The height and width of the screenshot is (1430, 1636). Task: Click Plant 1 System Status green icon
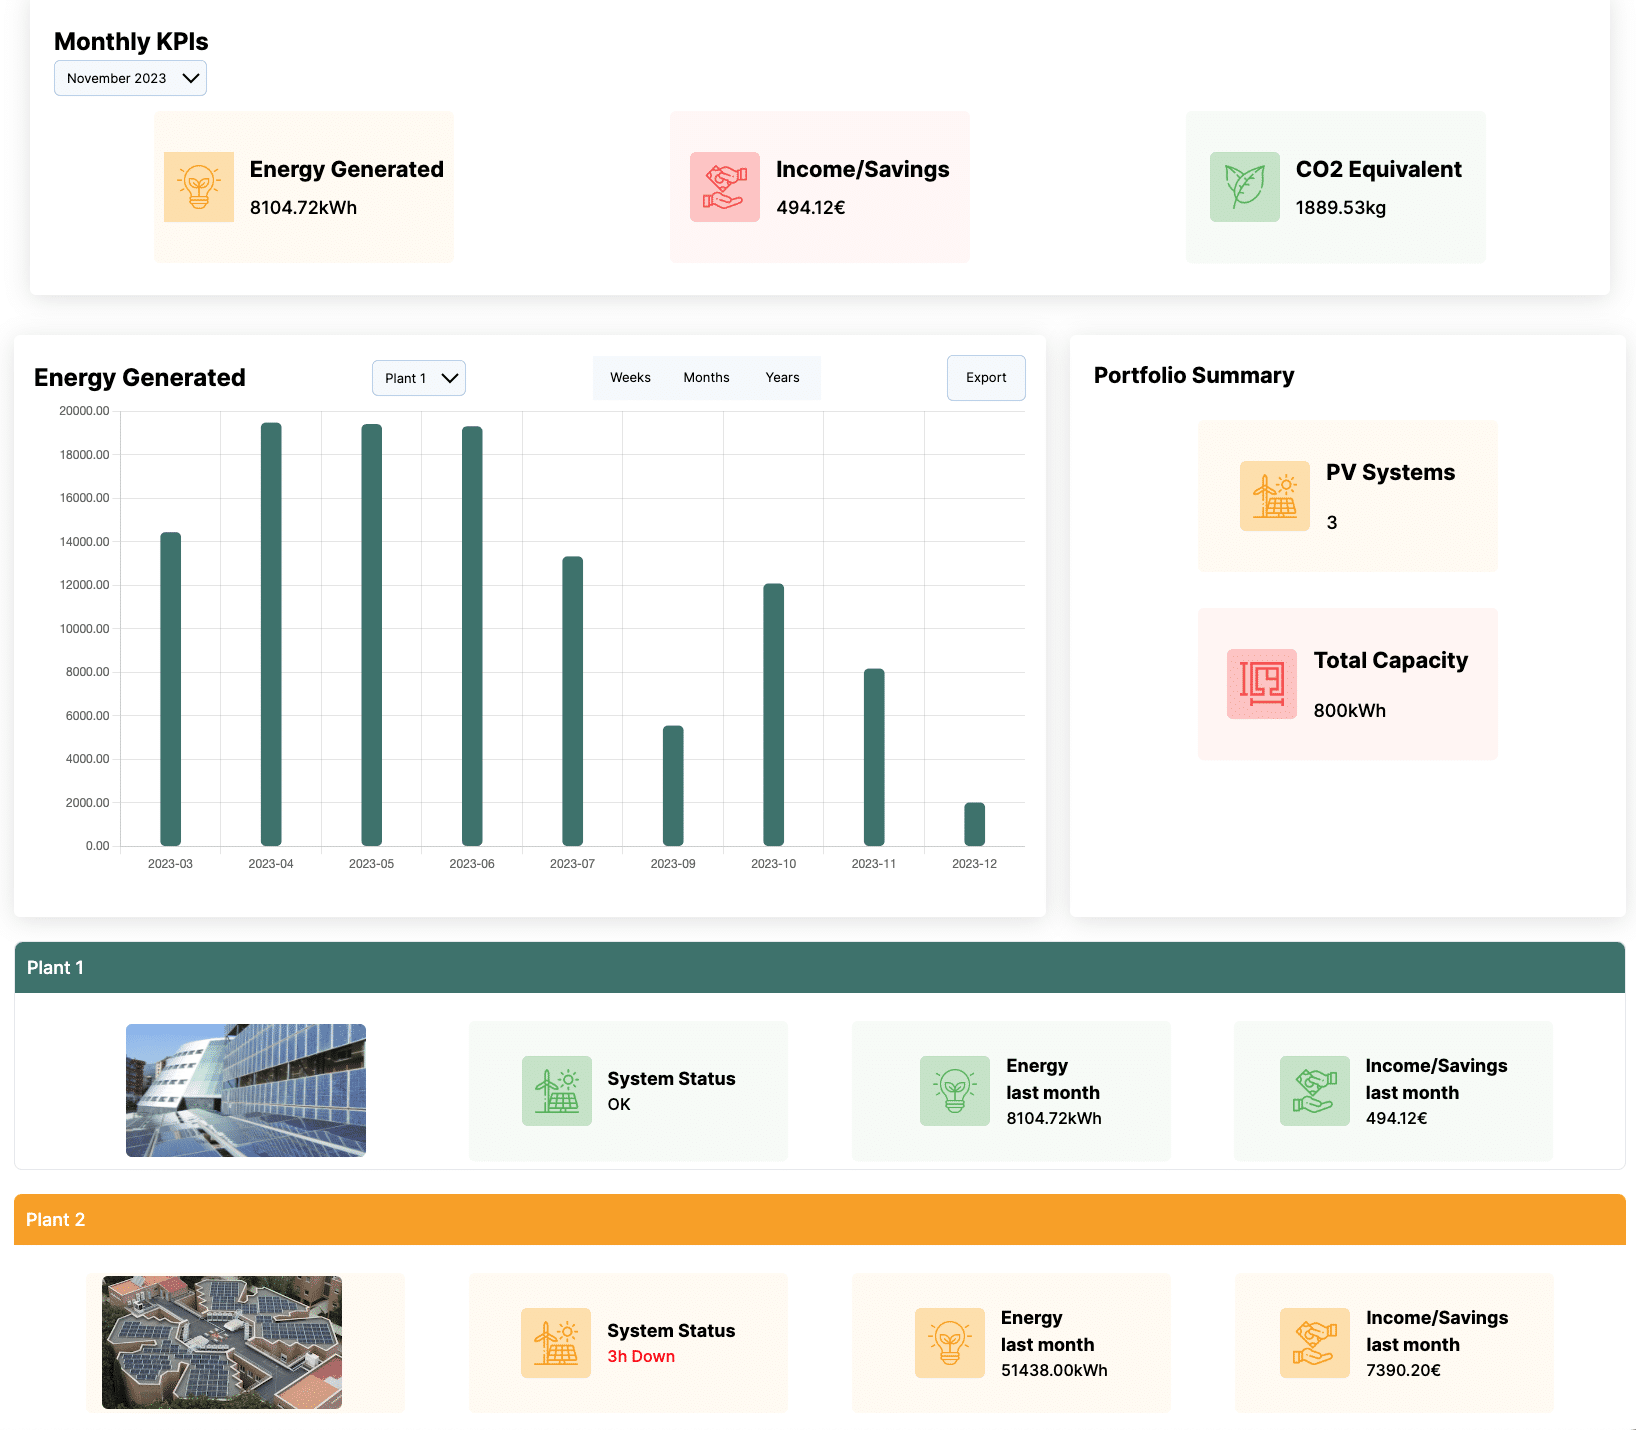(556, 1091)
